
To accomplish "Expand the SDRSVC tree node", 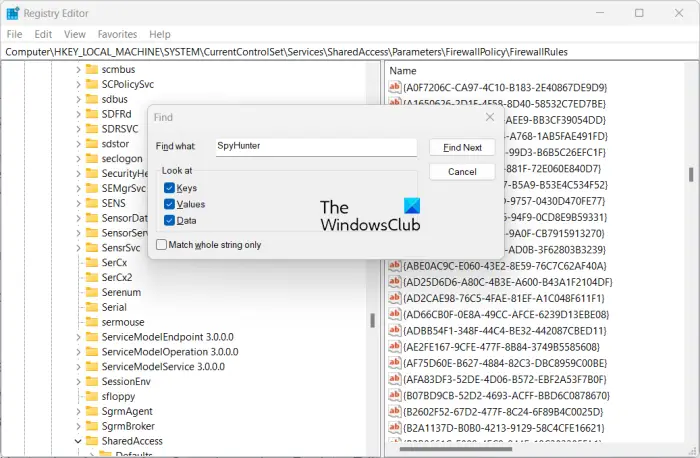I will [x=78, y=129].
